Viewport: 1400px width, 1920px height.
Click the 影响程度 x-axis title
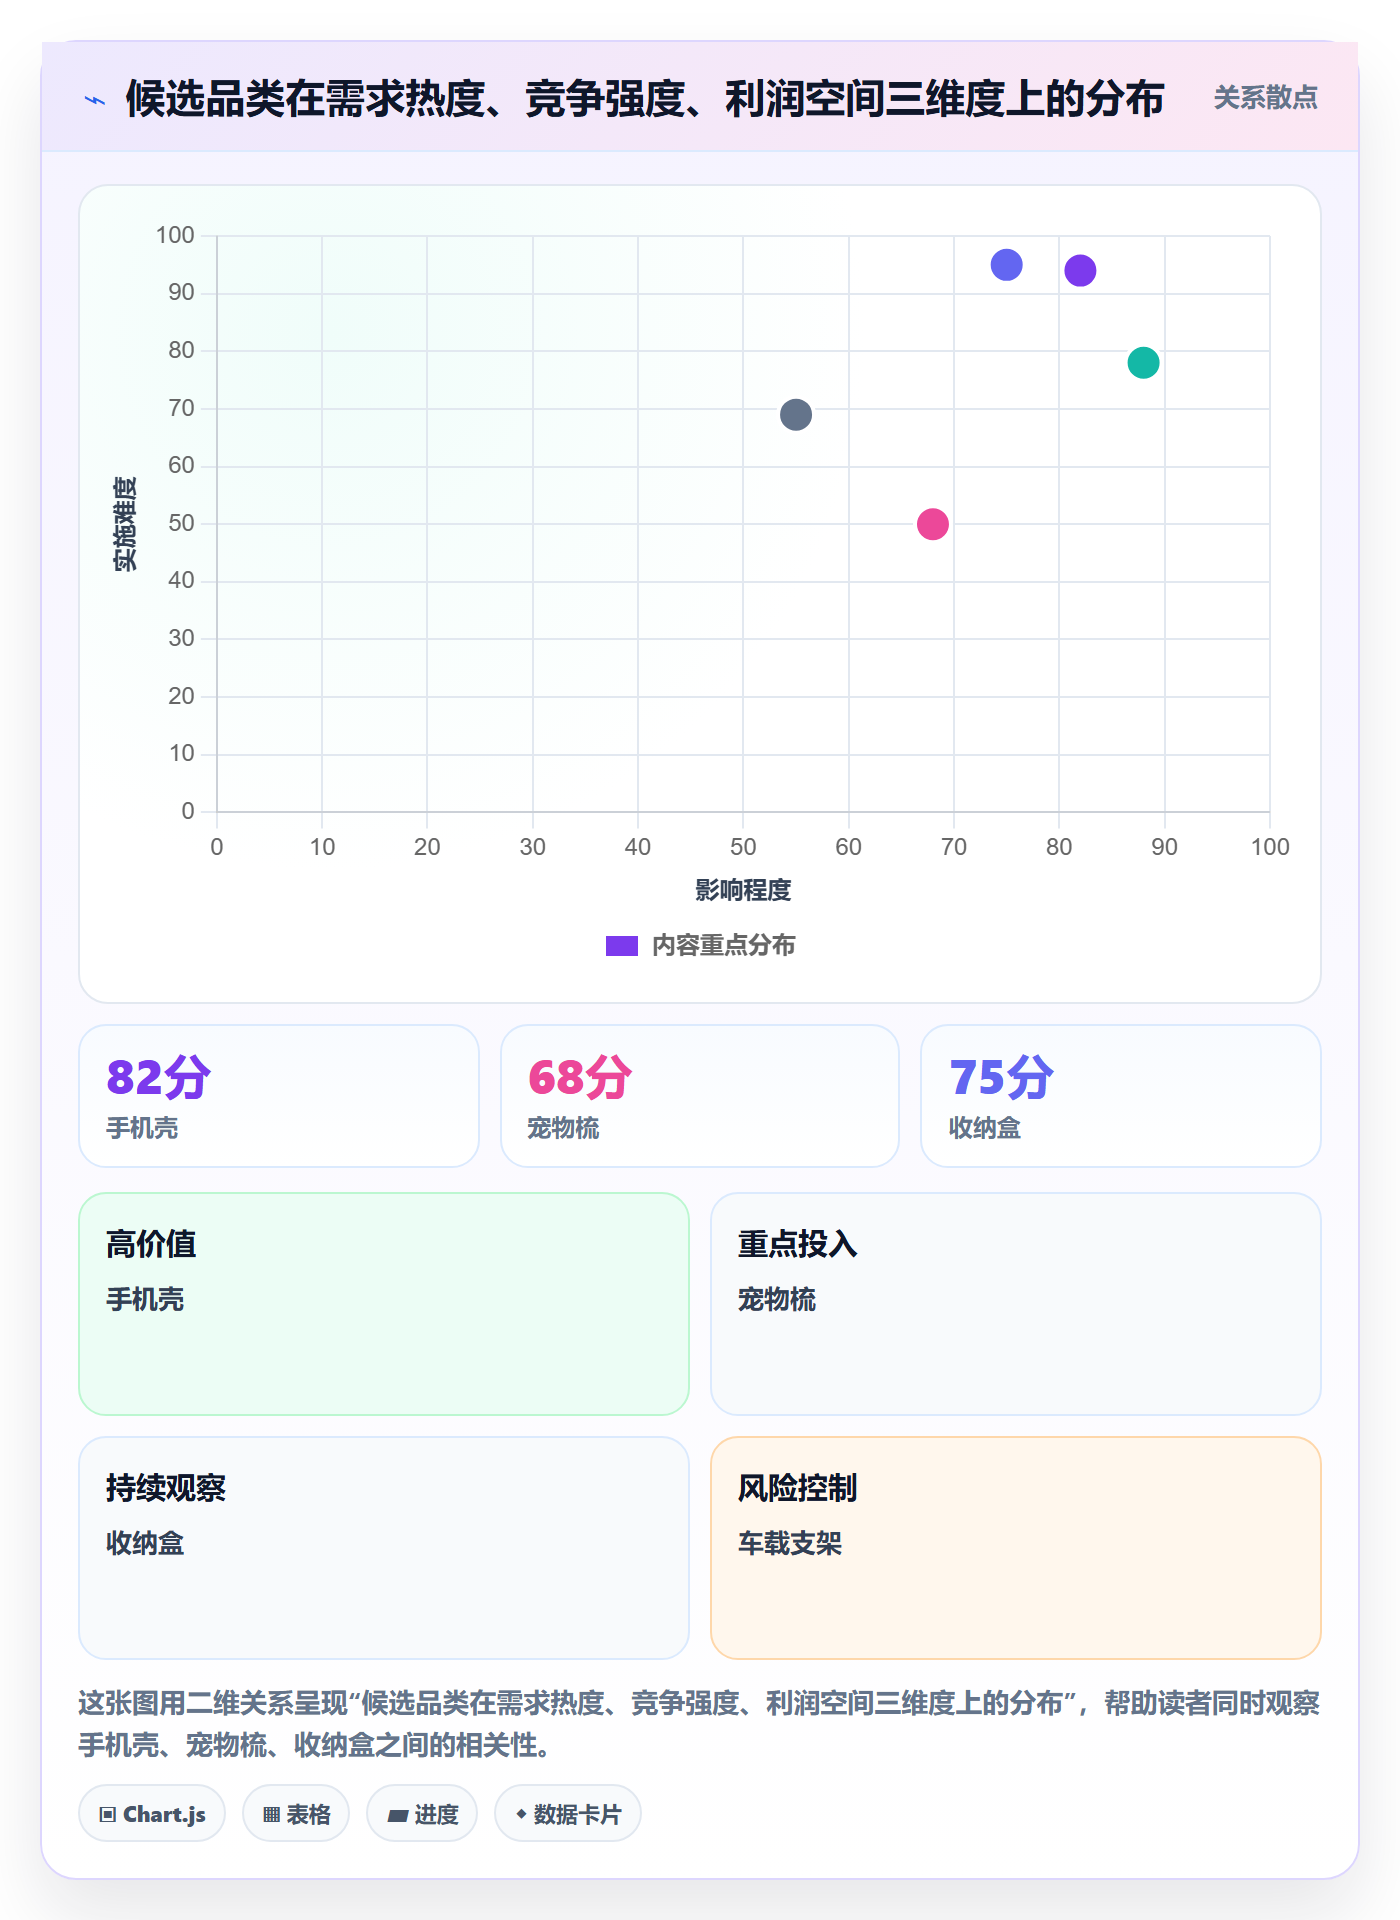click(x=743, y=890)
